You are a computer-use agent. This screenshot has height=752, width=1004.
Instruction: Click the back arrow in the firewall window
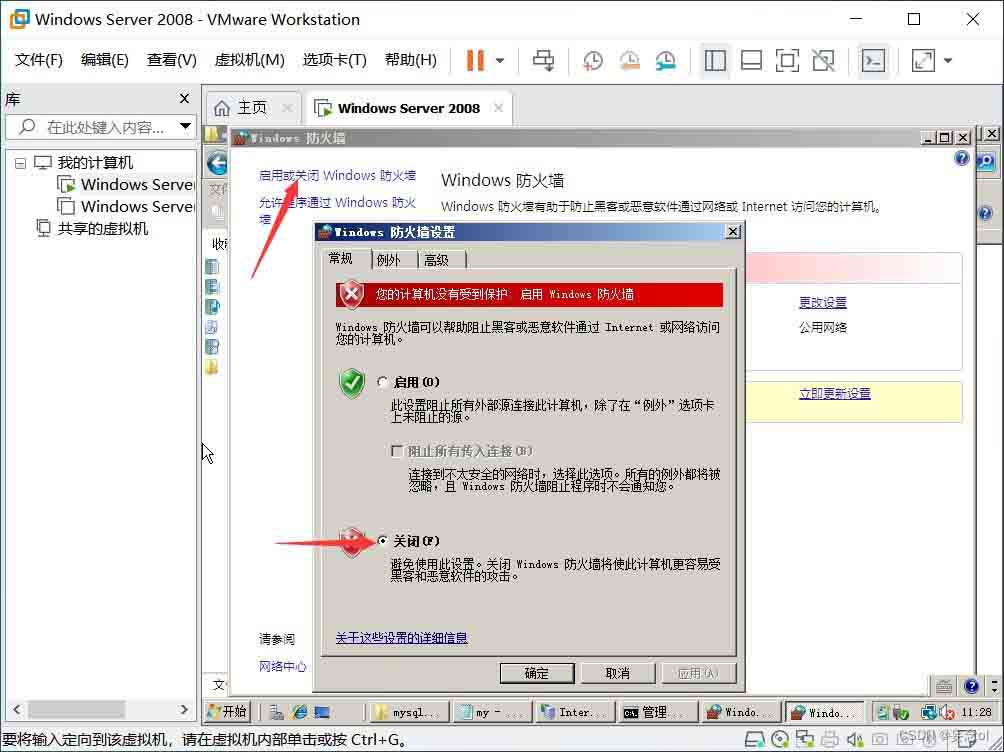coord(218,164)
